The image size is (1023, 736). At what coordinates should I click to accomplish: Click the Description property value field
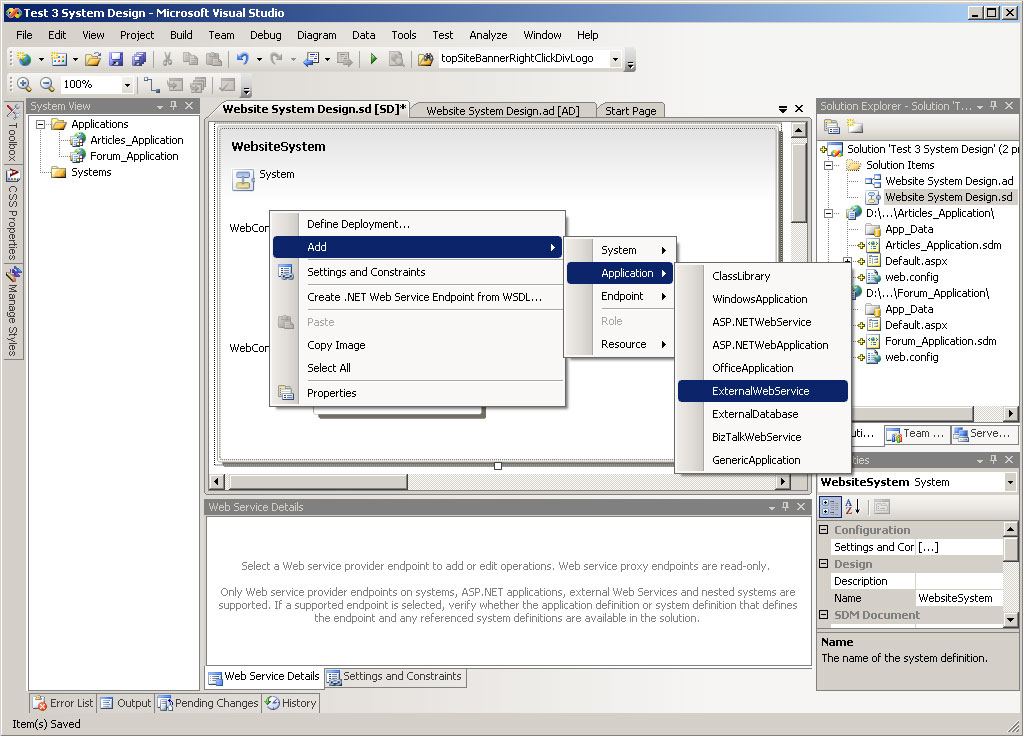(x=959, y=581)
